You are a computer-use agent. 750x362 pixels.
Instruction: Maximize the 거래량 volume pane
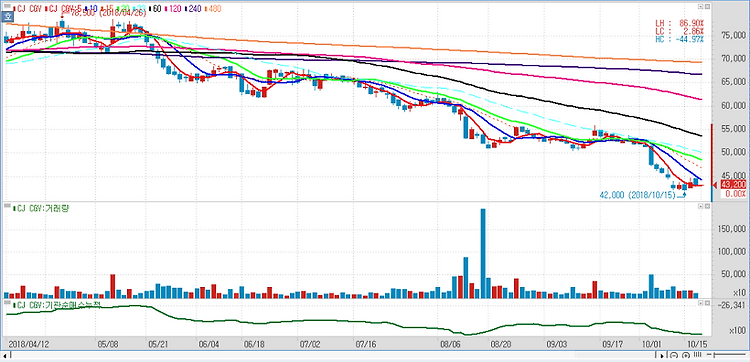(x=701, y=206)
